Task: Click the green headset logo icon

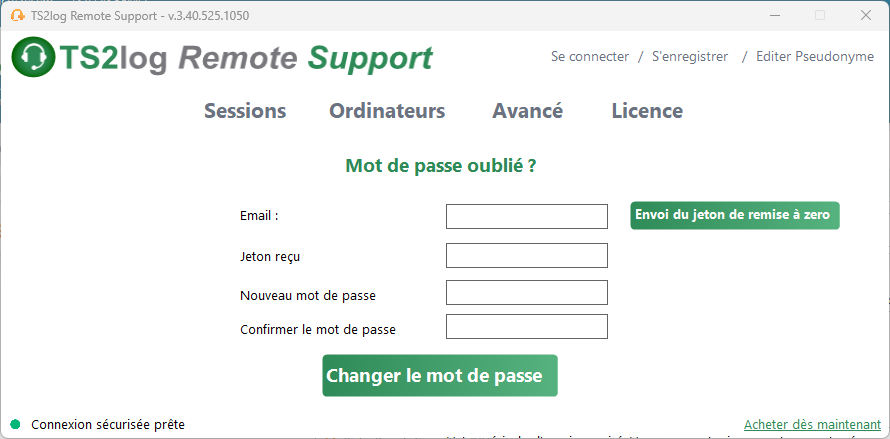Action: coord(33,57)
